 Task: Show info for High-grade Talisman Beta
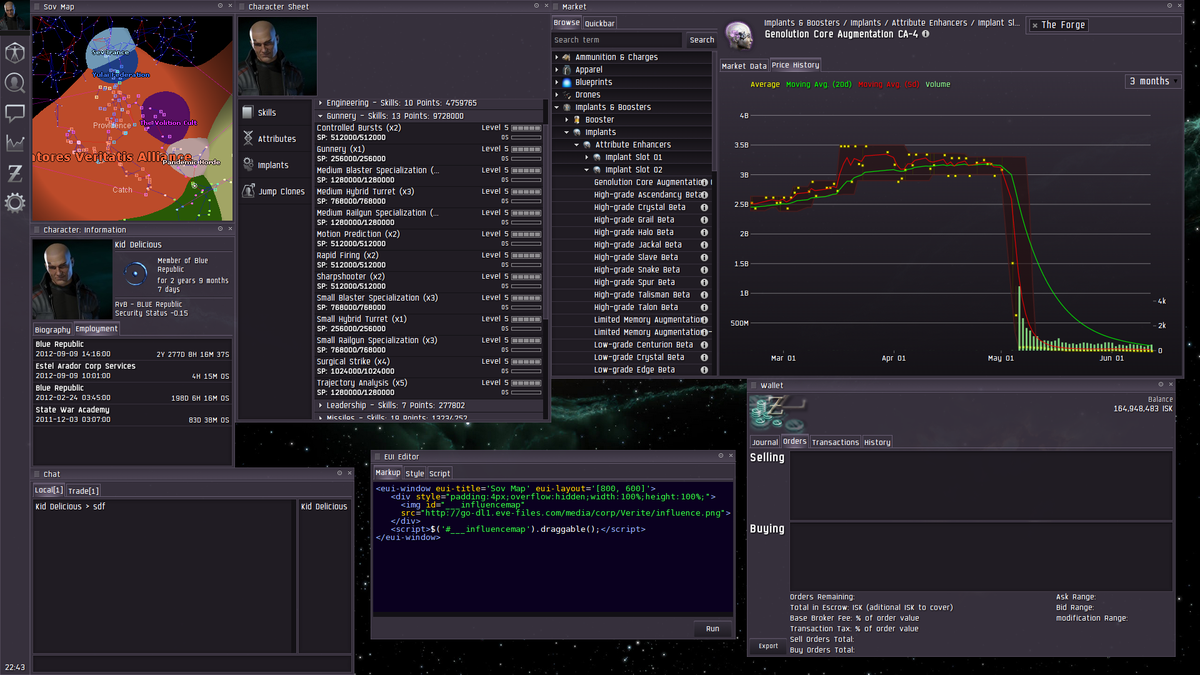(x=705, y=295)
